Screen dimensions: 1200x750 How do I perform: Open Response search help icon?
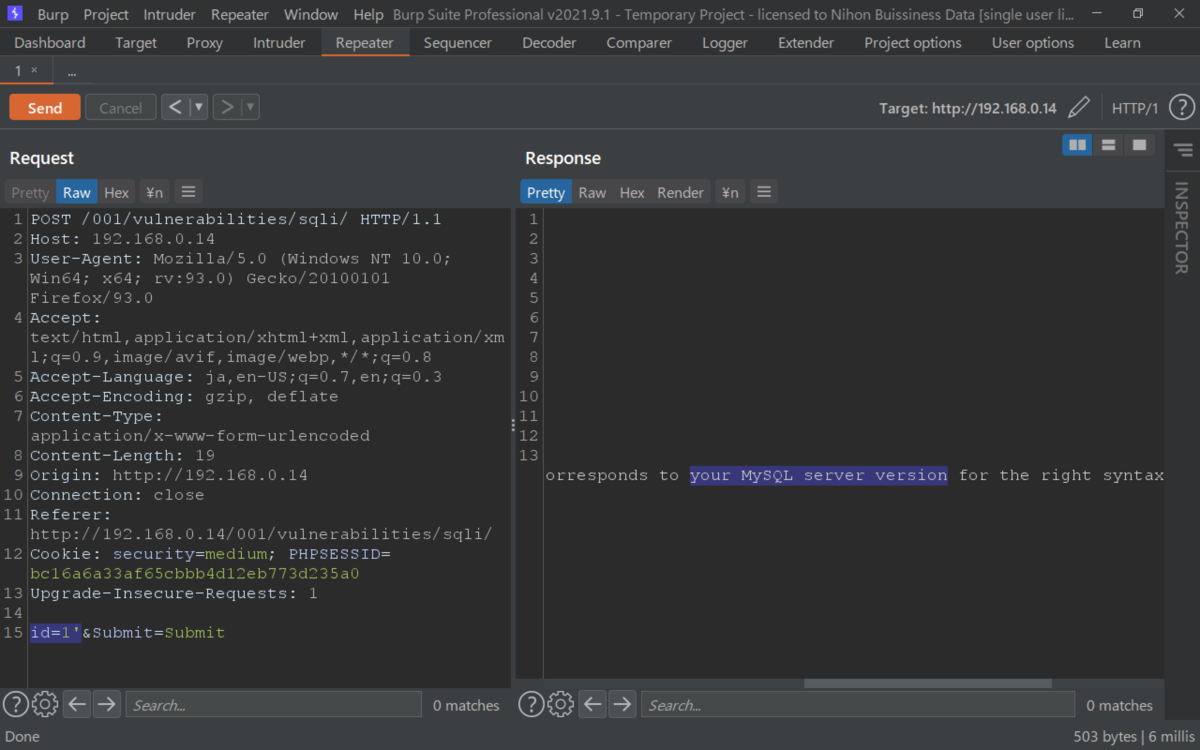pos(532,704)
